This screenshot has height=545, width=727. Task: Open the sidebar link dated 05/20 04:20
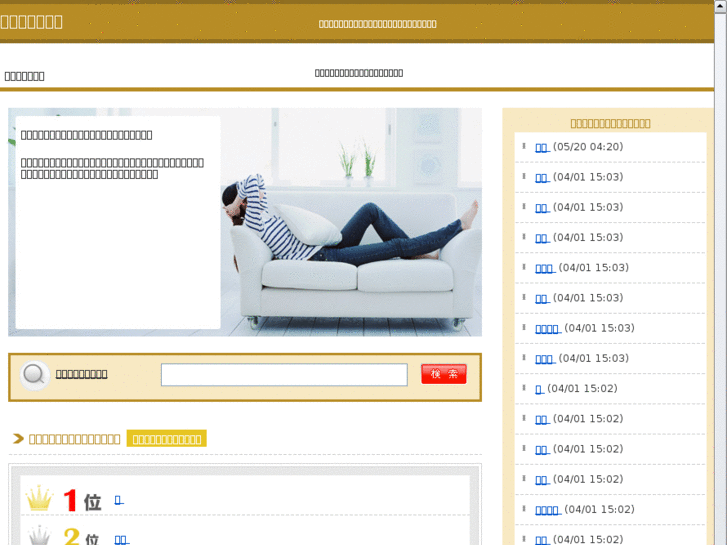coord(542,147)
